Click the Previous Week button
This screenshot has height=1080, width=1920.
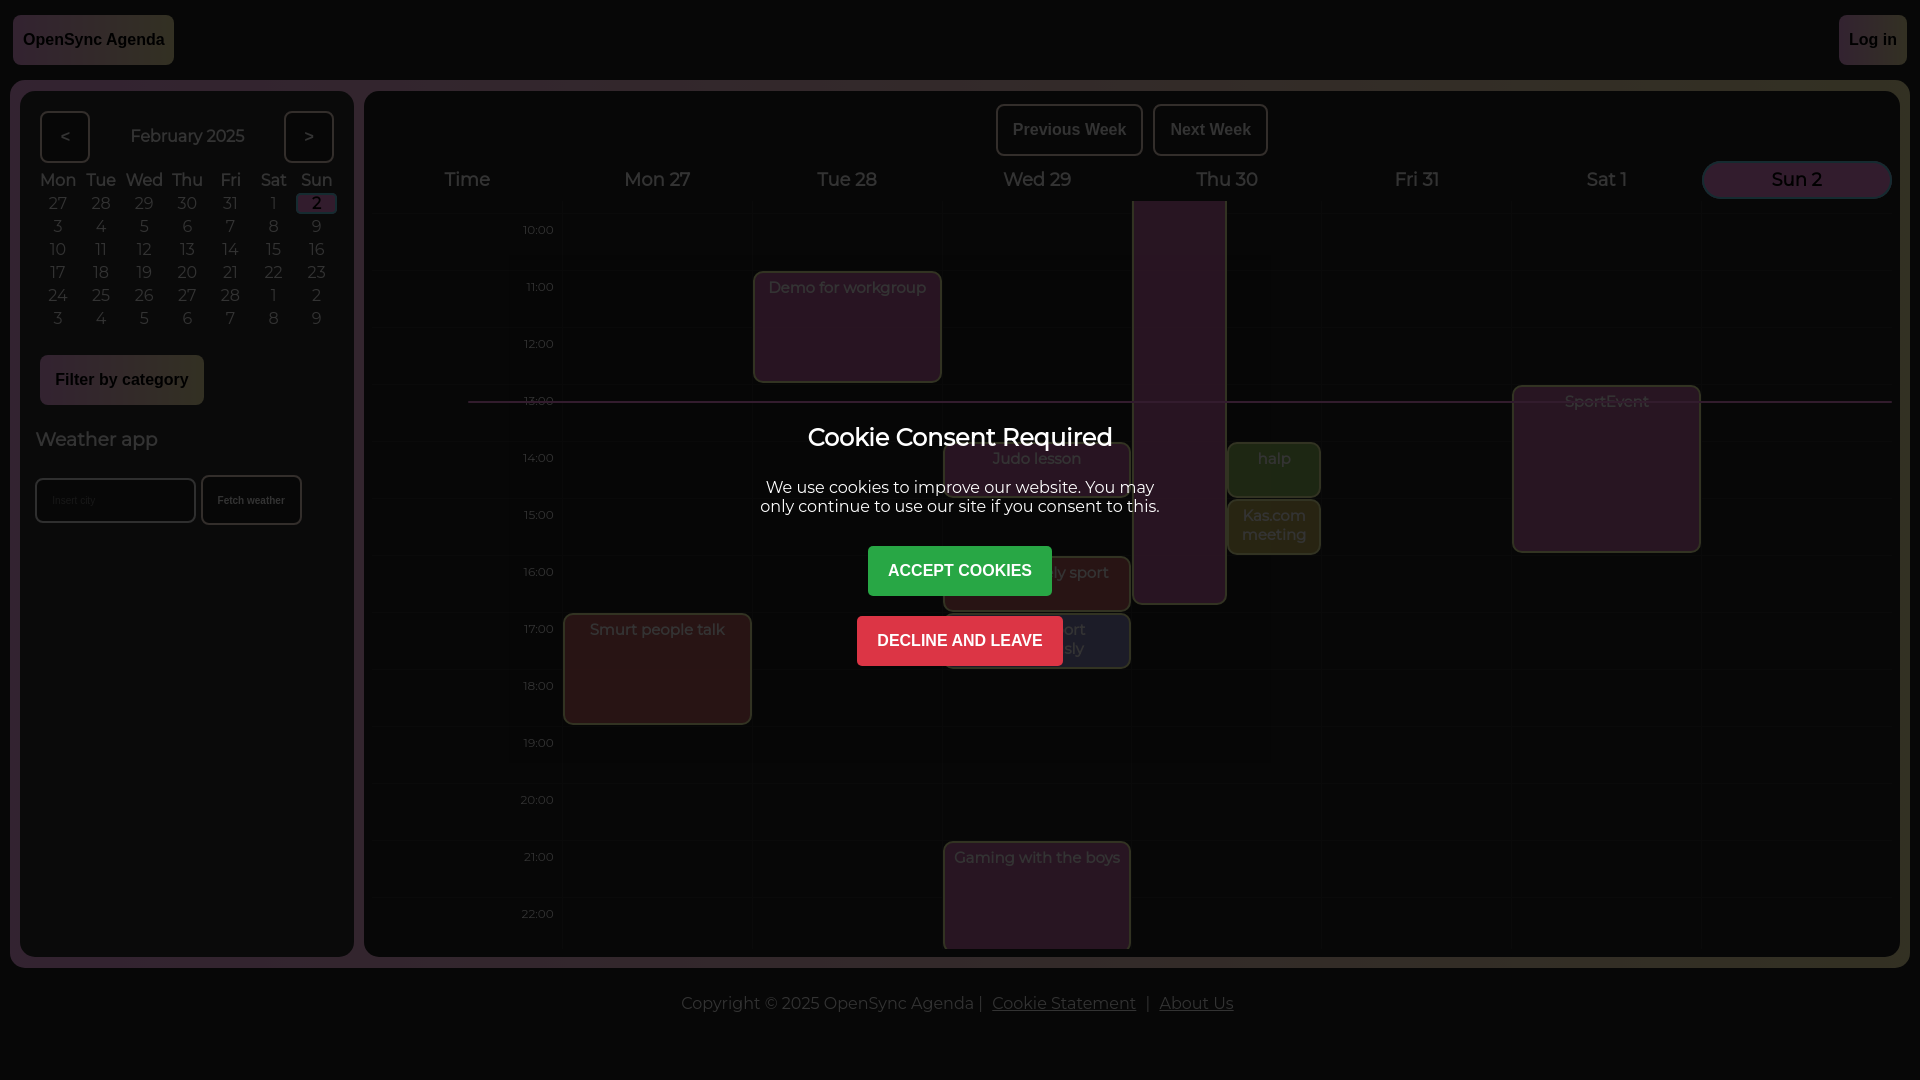click(1068, 130)
